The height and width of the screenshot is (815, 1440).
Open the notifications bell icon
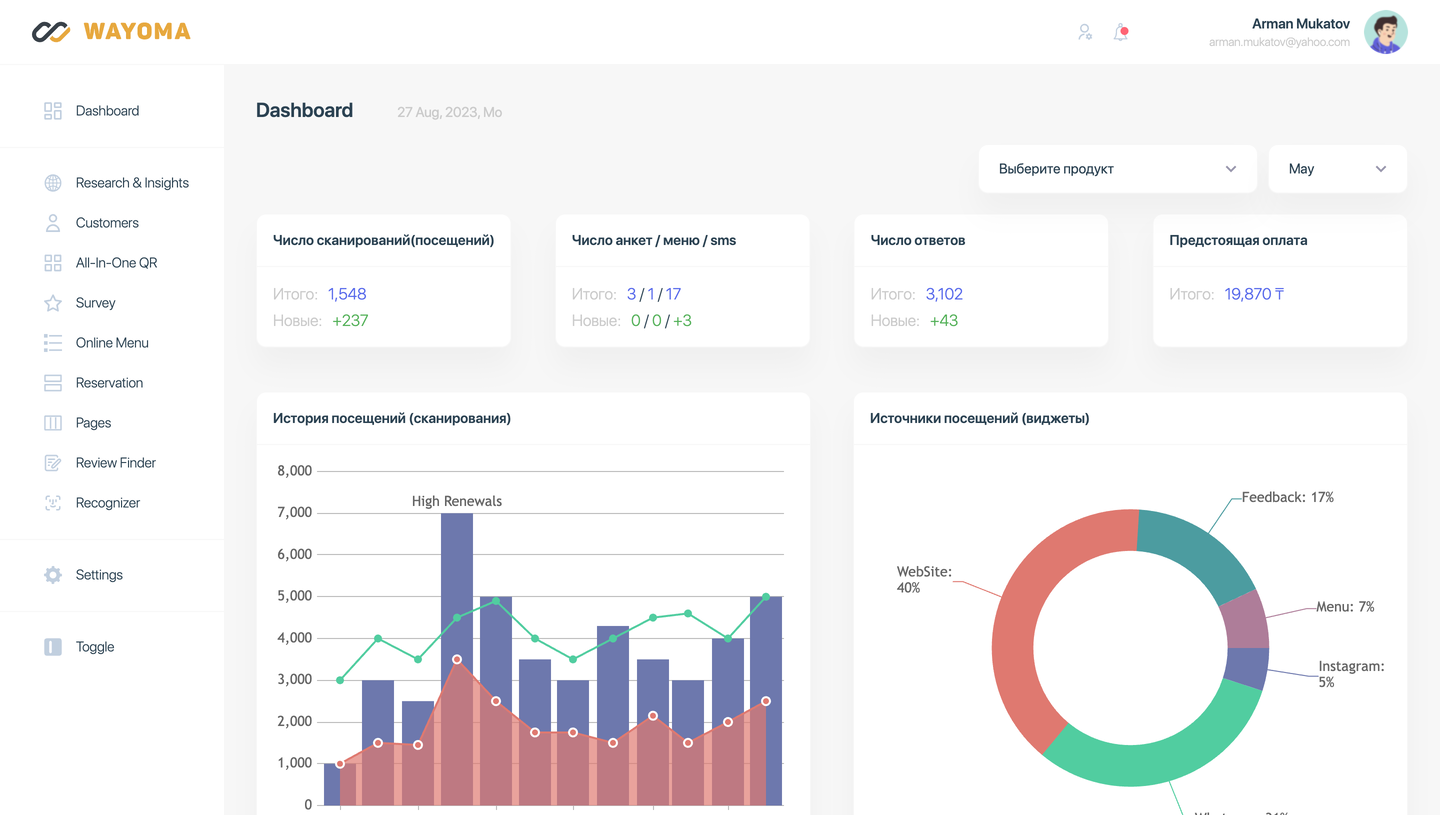point(1121,32)
